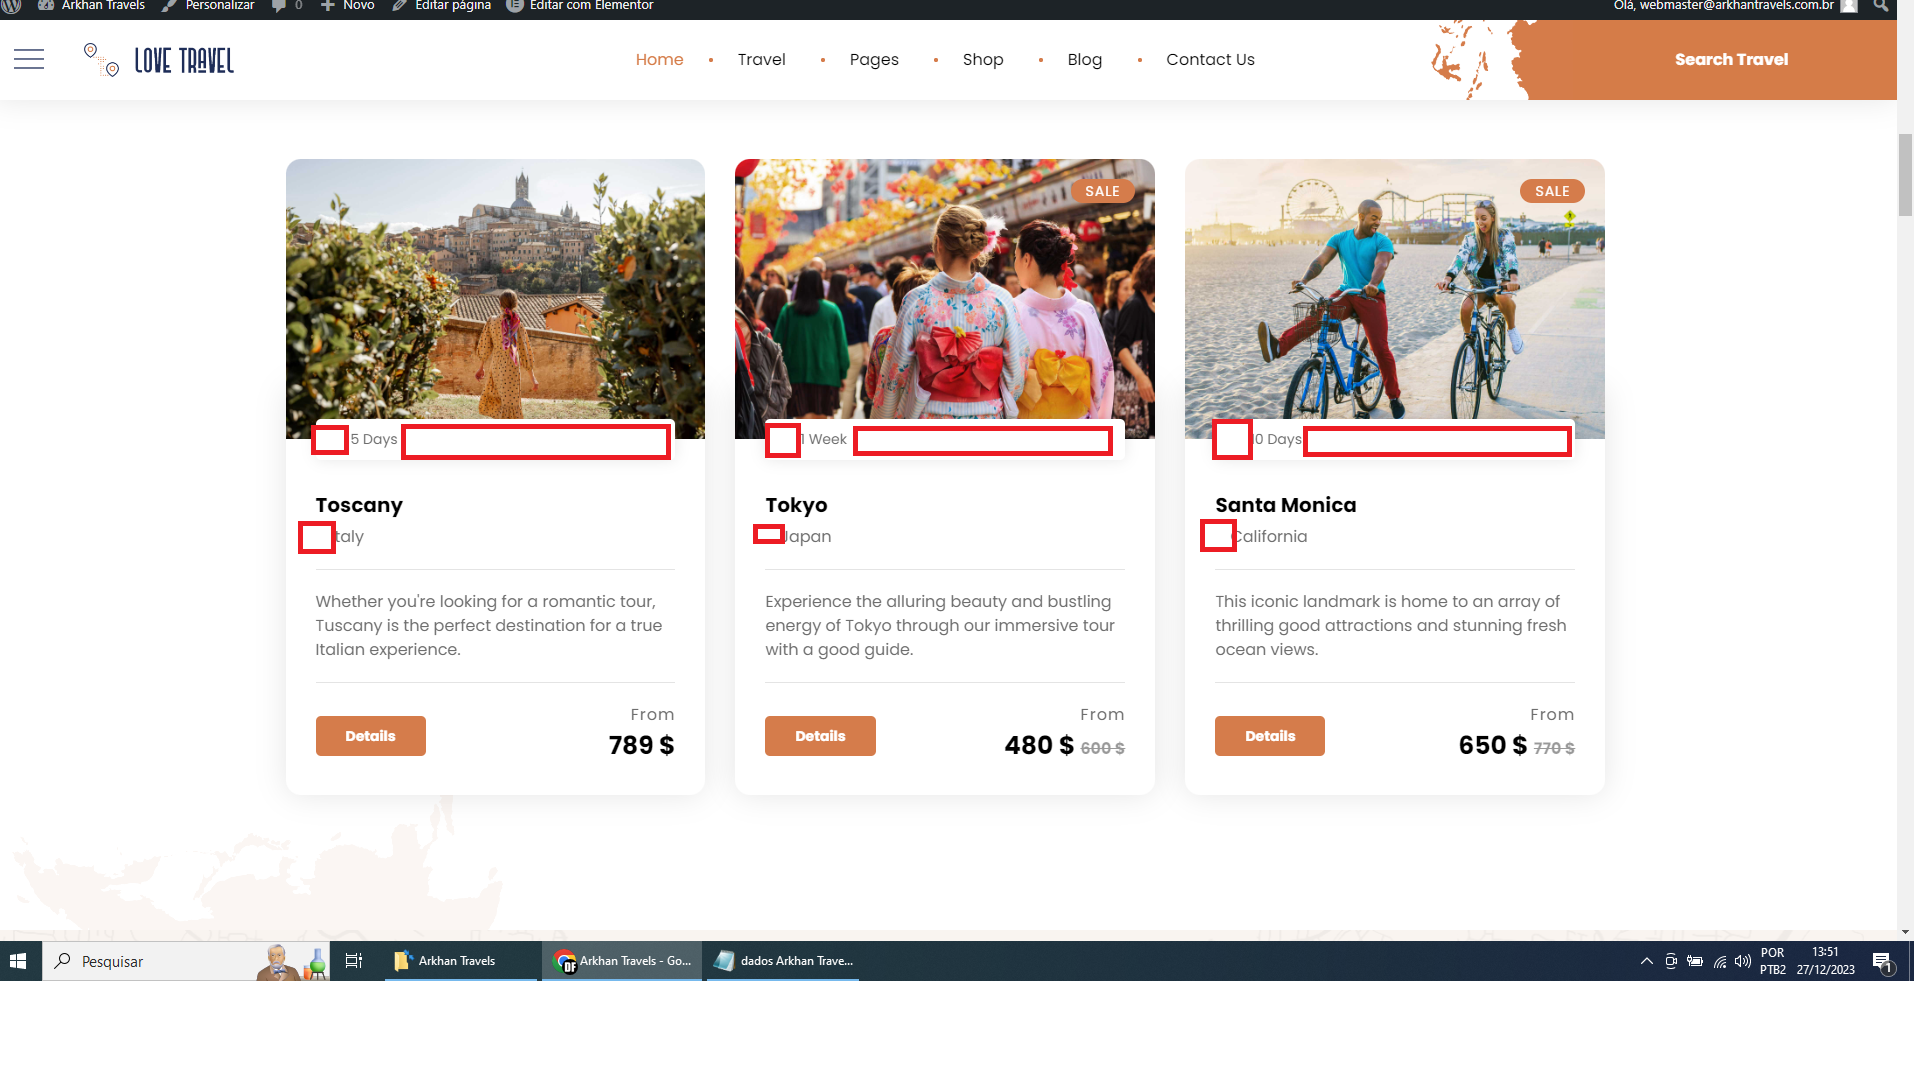Show hidden system tray icons
This screenshot has height=1080, width=1920.
1647,962
